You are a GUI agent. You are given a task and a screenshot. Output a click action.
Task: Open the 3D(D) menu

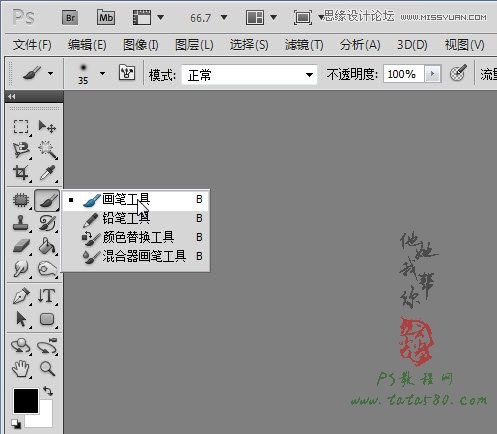(x=412, y=45)
